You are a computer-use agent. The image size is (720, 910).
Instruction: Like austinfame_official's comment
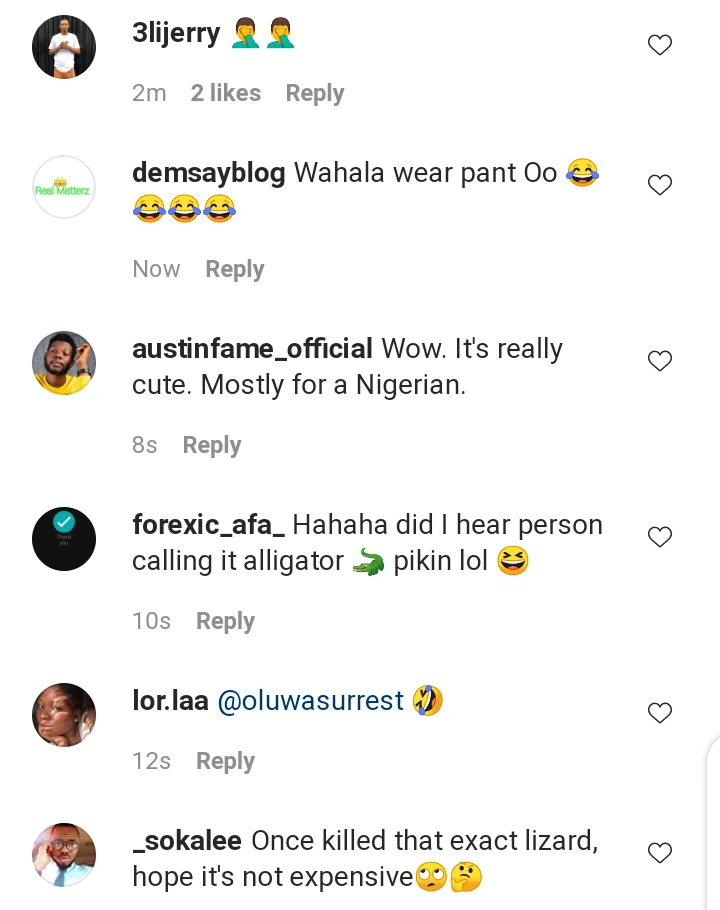660,361
